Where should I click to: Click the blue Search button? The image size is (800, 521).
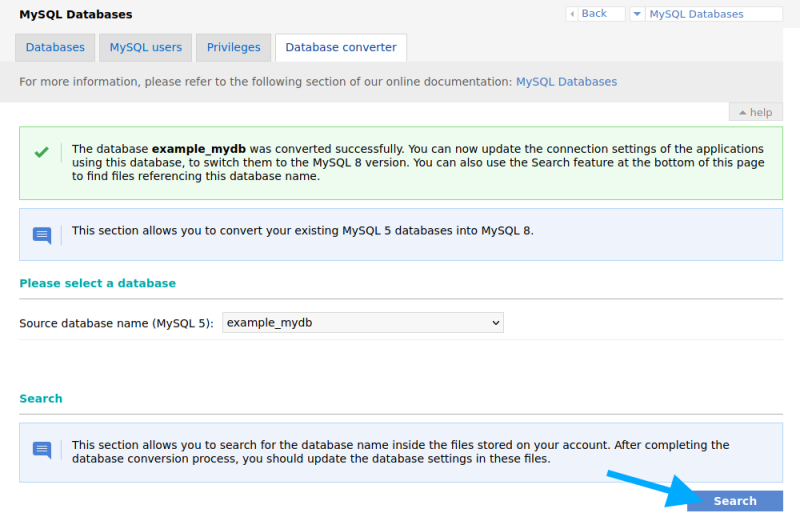(x=735, y=501)
